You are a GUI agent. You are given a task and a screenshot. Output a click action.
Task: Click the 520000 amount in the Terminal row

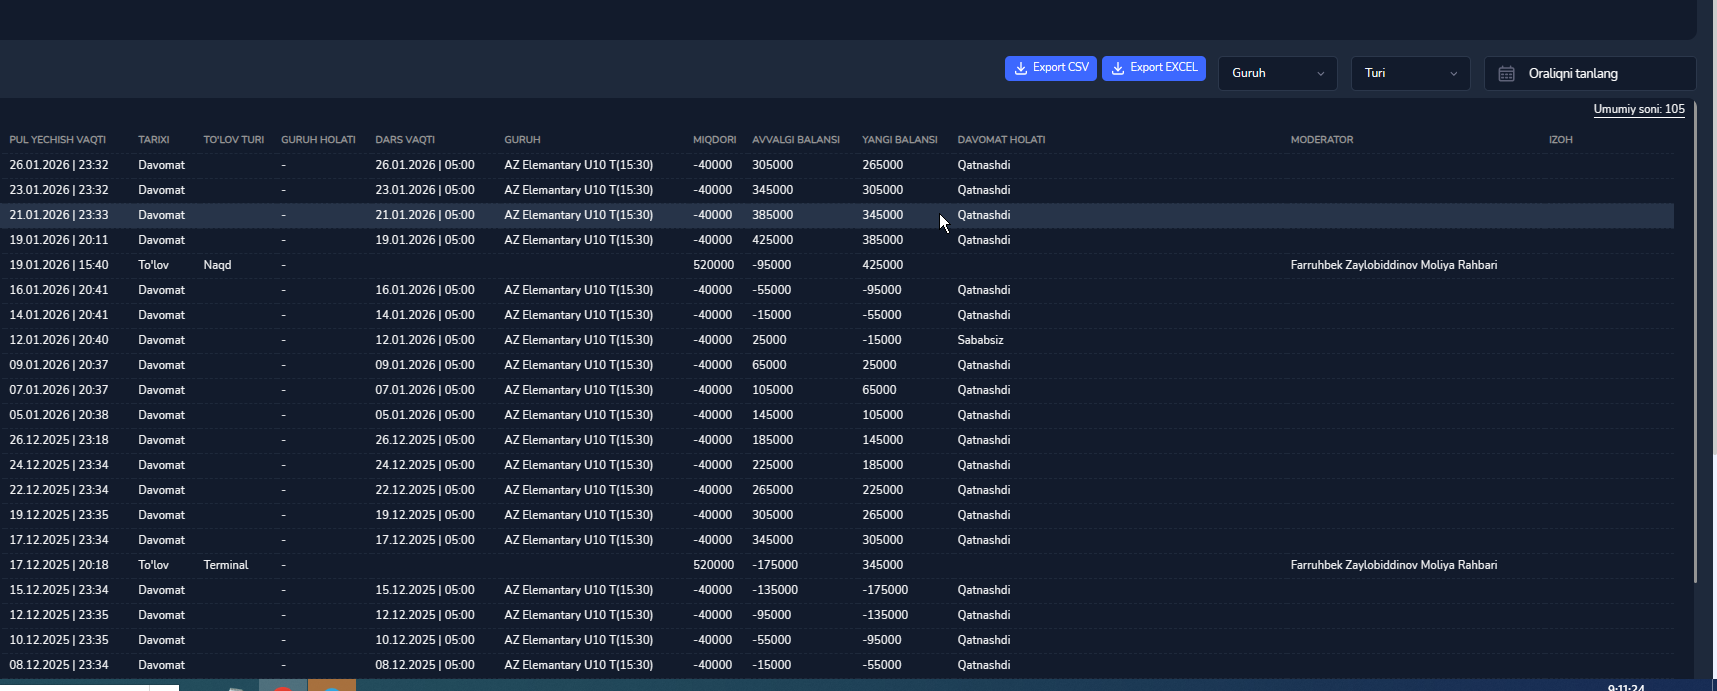tap(713, 565)
